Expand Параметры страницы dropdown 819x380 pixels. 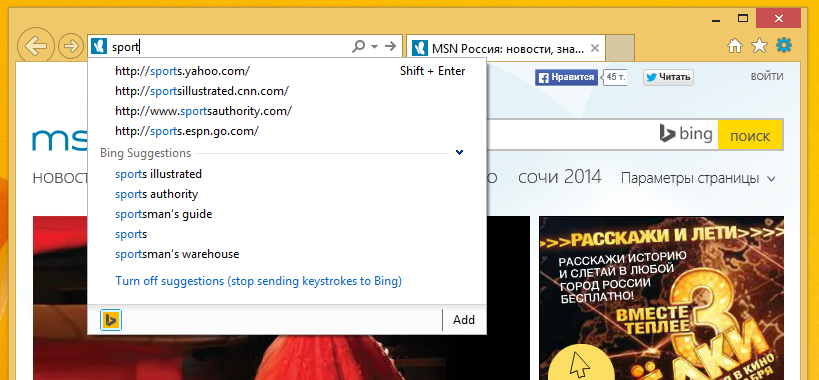698,179
